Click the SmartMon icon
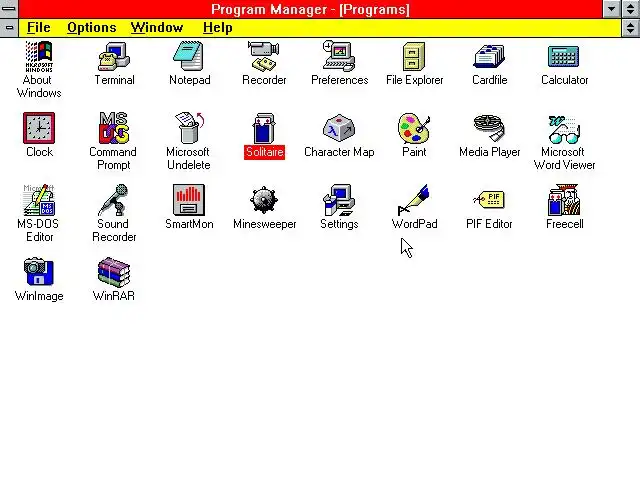Screen dimensions: 640x480 tap(189, 200)
